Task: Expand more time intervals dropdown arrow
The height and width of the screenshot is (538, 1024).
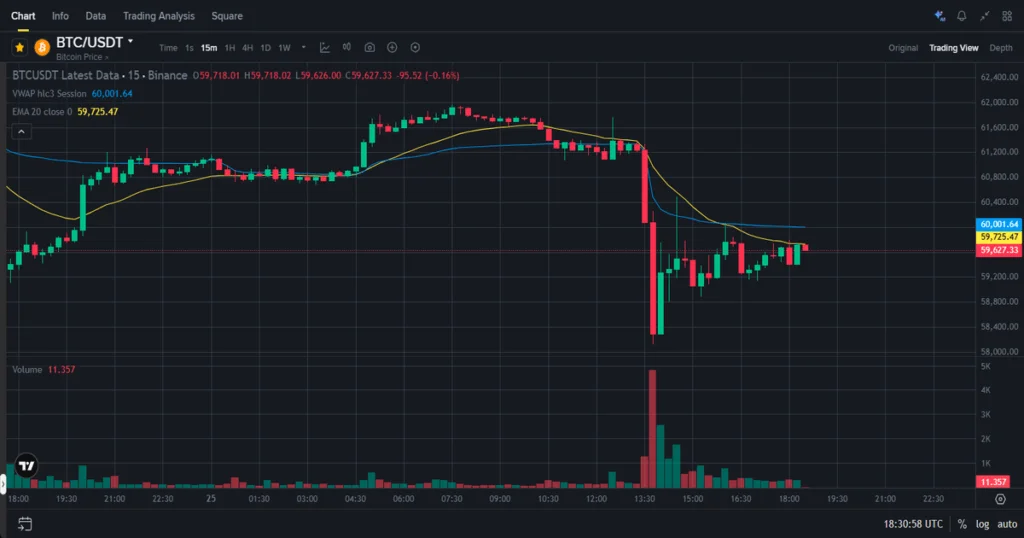Action: pyautogui.click(x=304, y=47)
